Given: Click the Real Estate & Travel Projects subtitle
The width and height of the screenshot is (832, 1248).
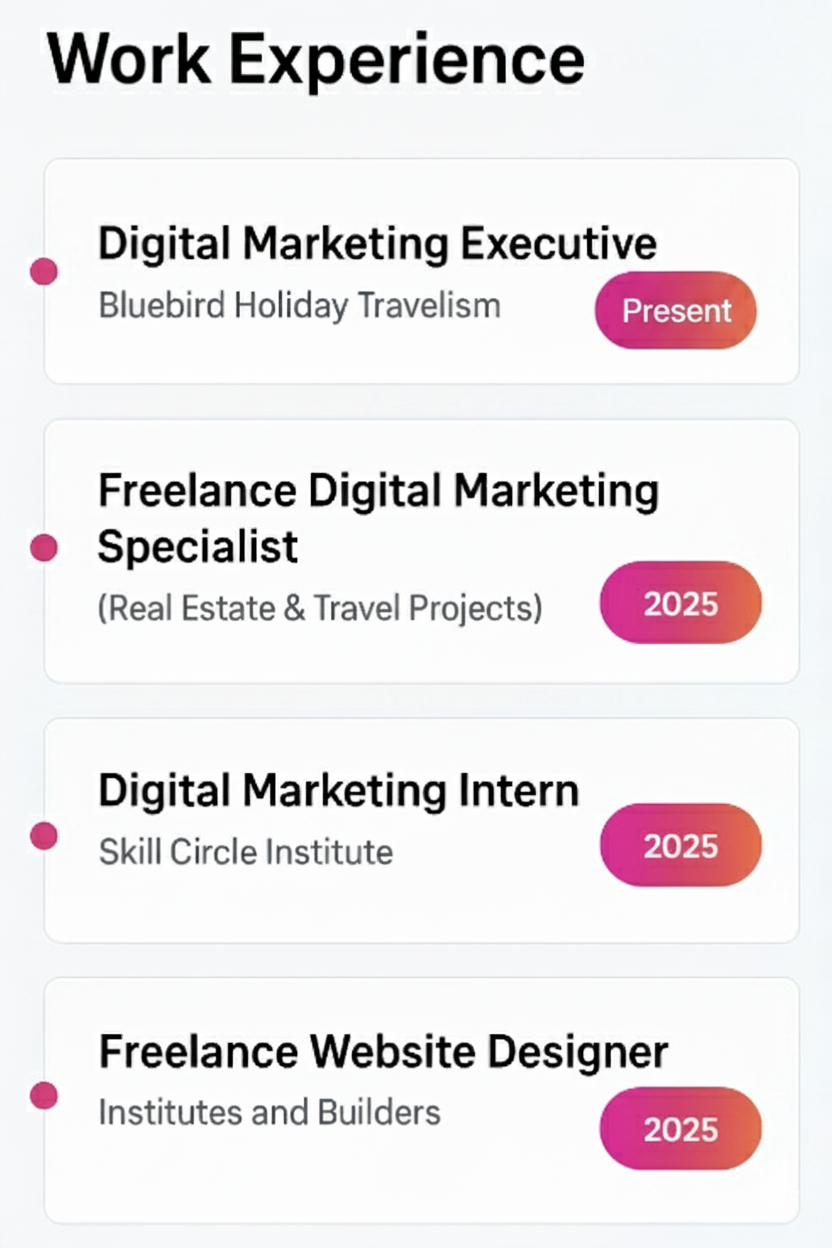Looking at the screenshot, I should point(319,608).
